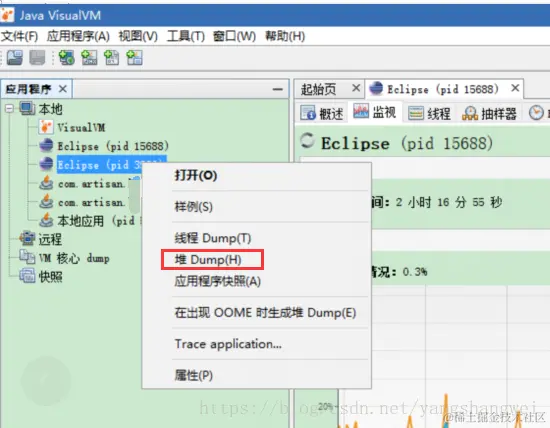Switch to Eclipse (pid 15688) tab
The height and width of the screenshot is (428, 550).
tap(442, 89)
